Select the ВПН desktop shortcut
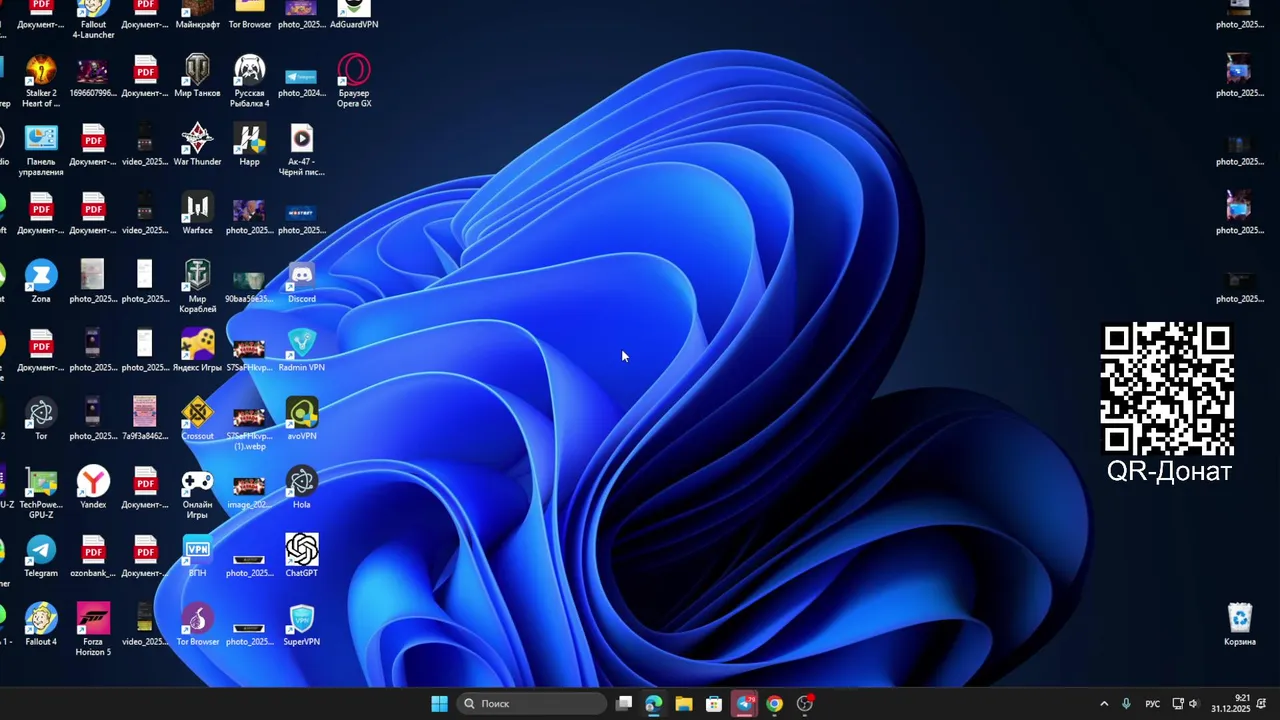Screen dimensions: 1280x720 pyautogui.click(x=197, y=556)
